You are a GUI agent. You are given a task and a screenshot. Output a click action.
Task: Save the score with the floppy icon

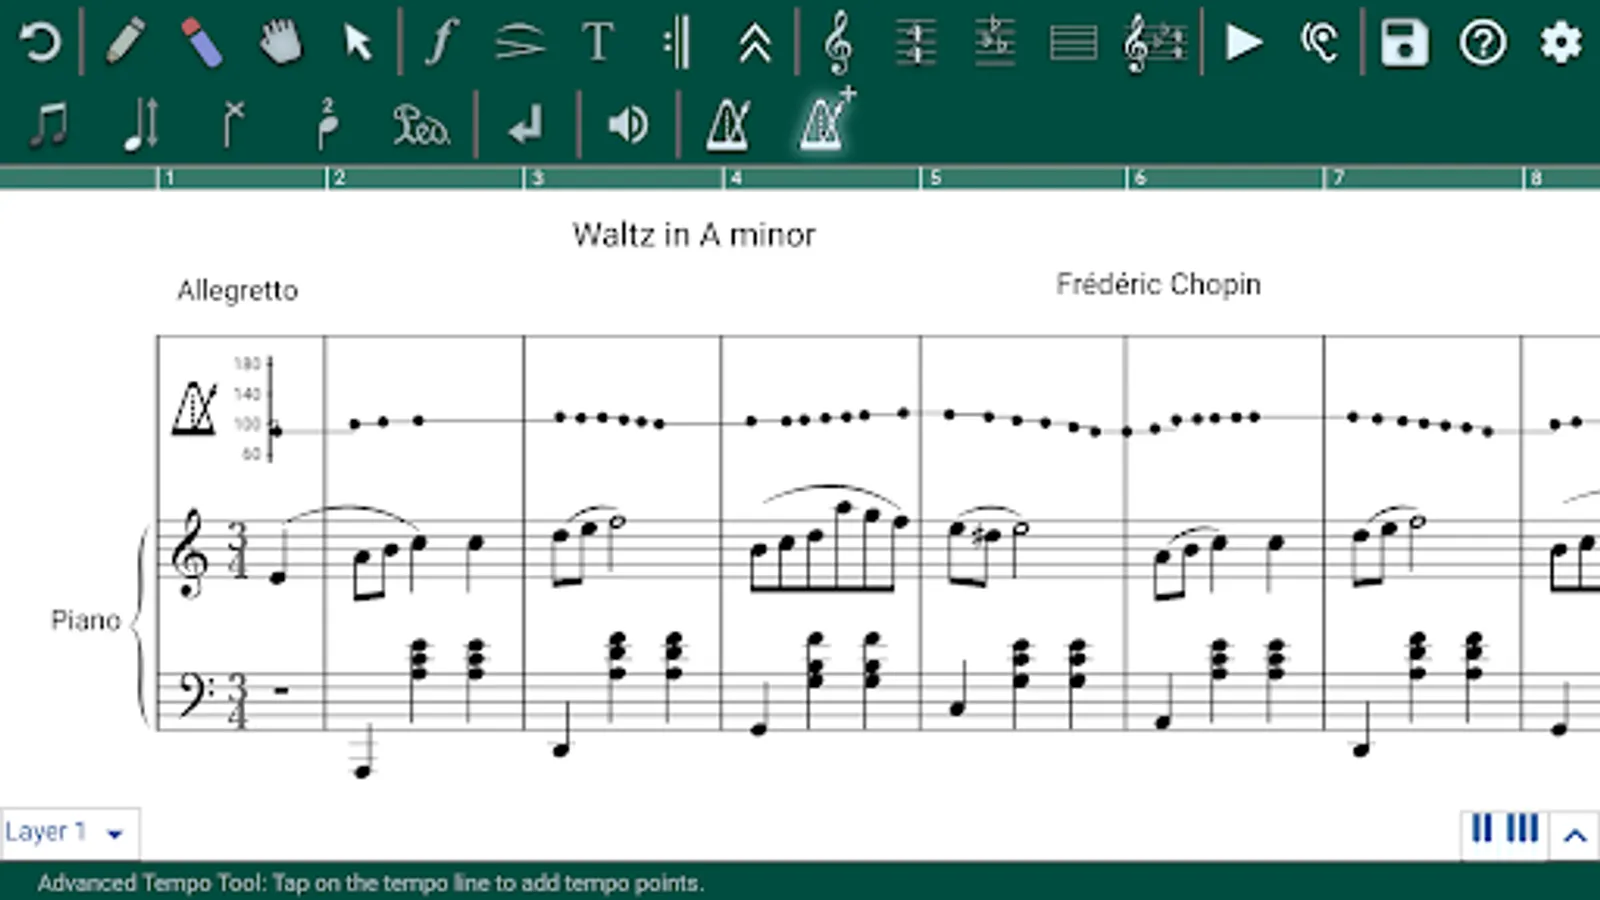click(1404, 42)
